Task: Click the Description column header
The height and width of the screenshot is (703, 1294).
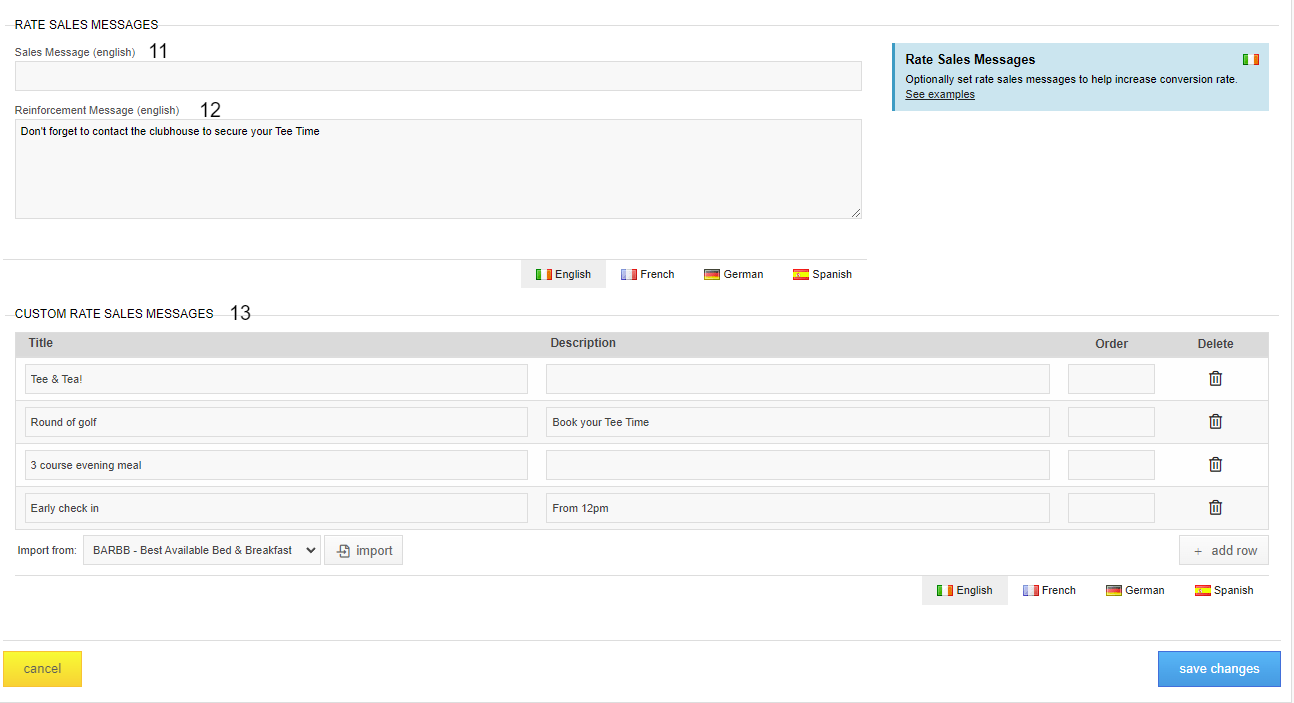Action: pos(583,343)
